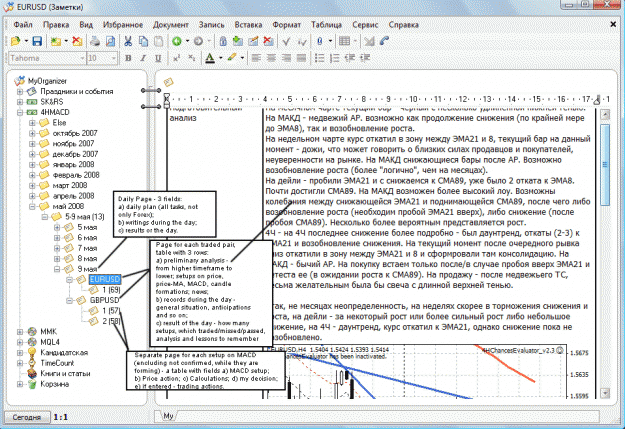This screenshot has width=625, height=429.
Task: Open the Избранное menu
Action: [123, 25]
